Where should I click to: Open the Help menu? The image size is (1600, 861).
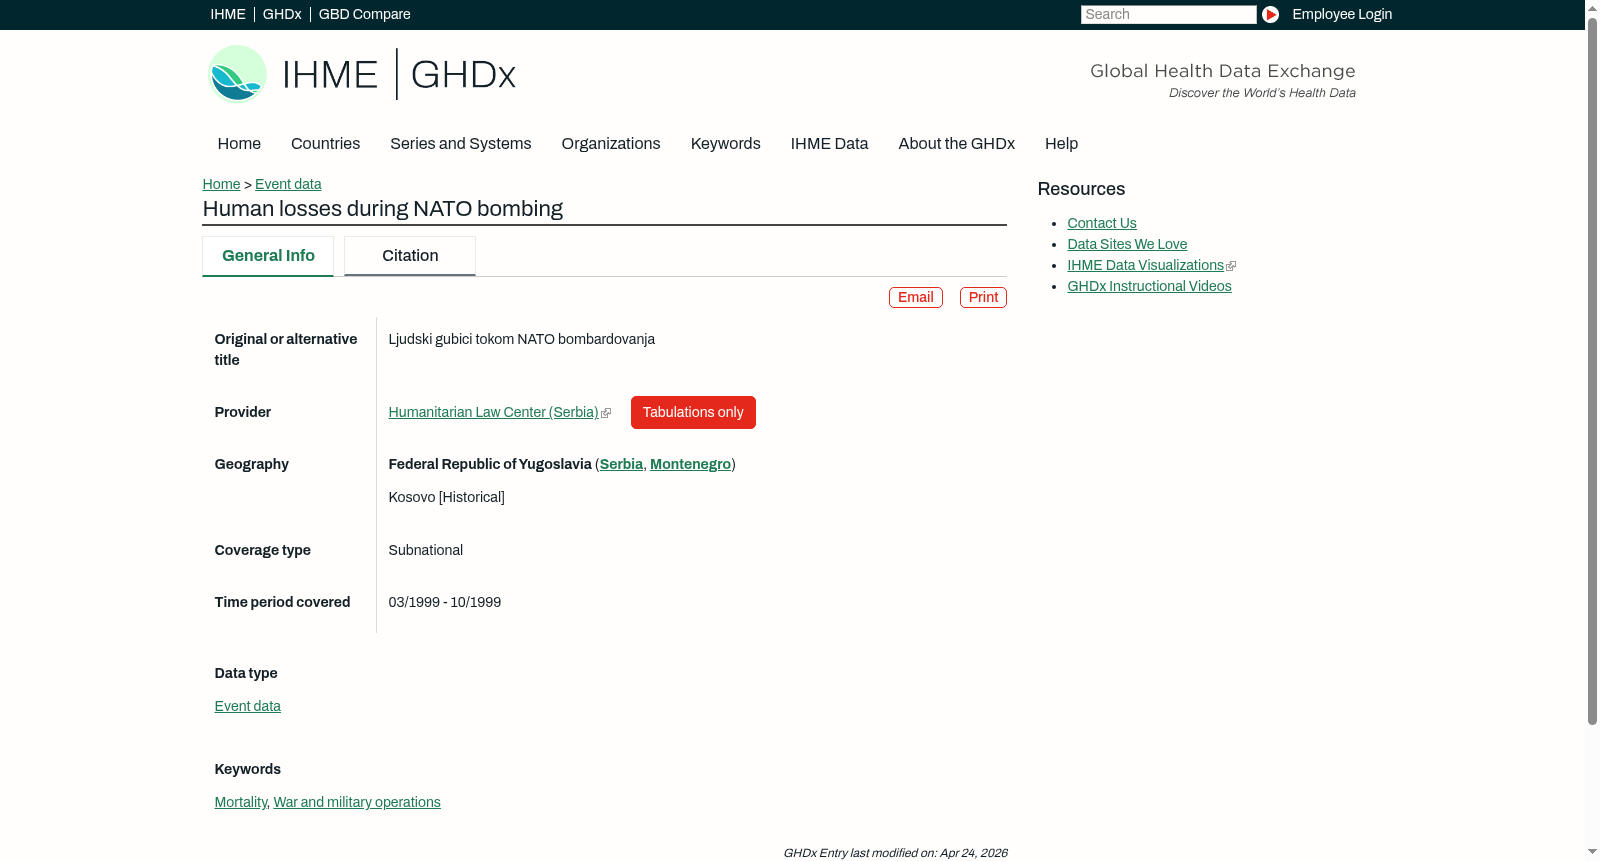(1061, 144)
